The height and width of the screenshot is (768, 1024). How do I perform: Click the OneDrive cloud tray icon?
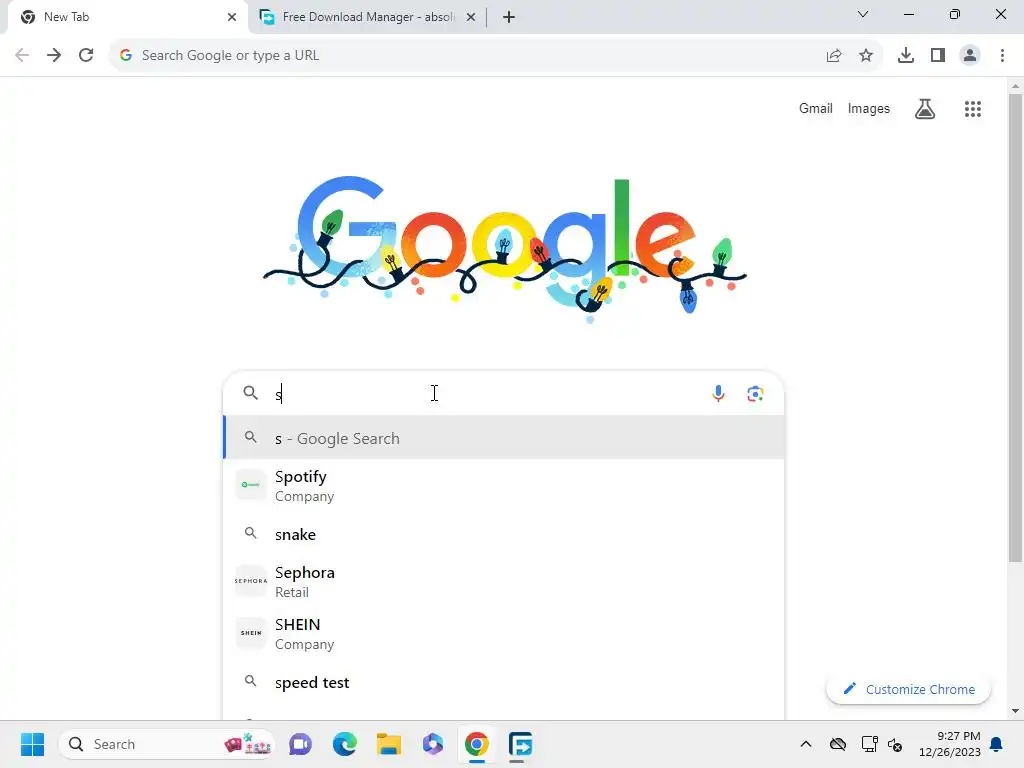(838, 744)
